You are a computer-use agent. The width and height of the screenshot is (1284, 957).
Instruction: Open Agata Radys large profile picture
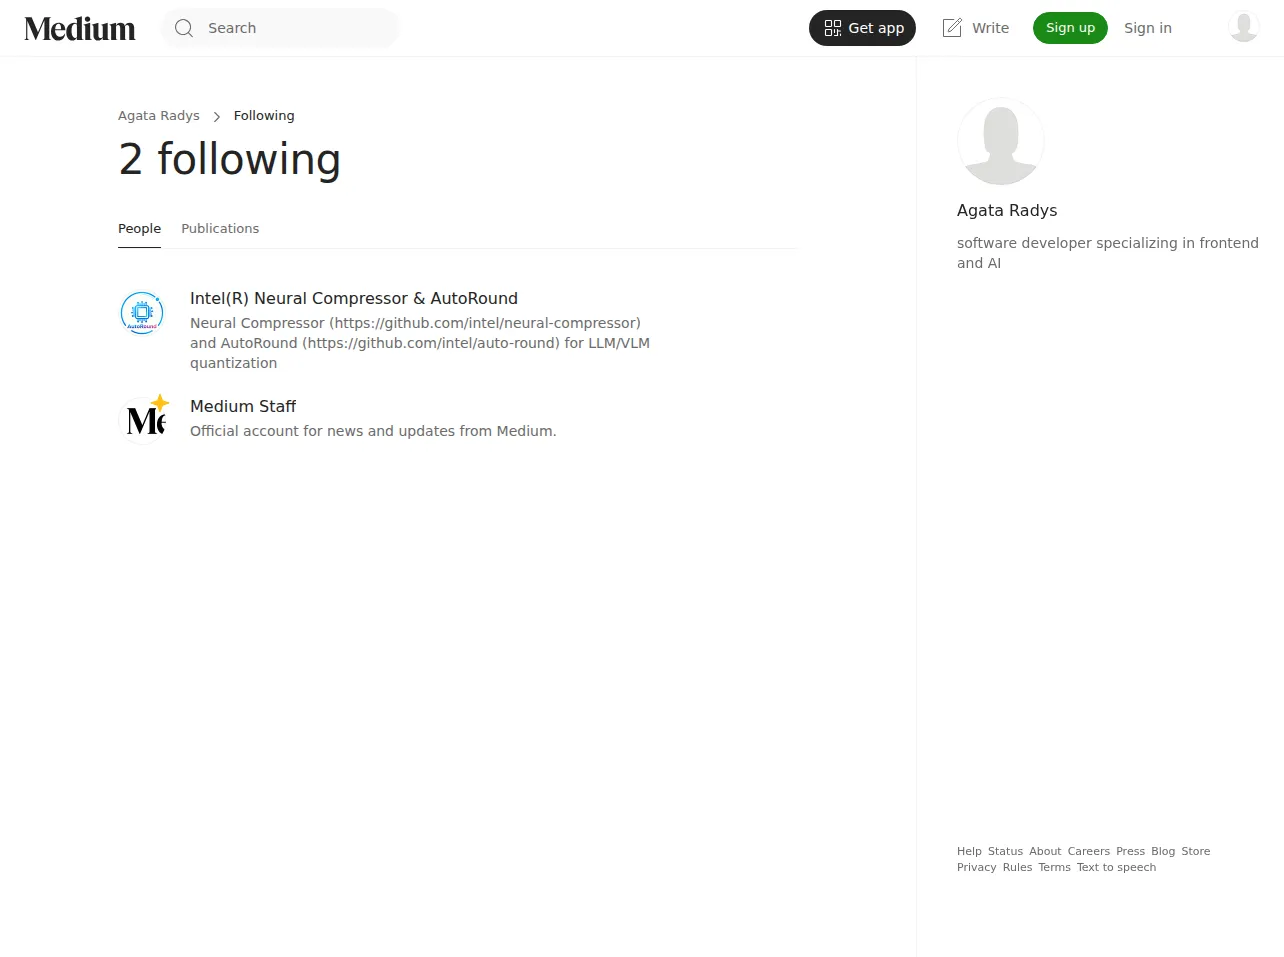(1001, 141)
